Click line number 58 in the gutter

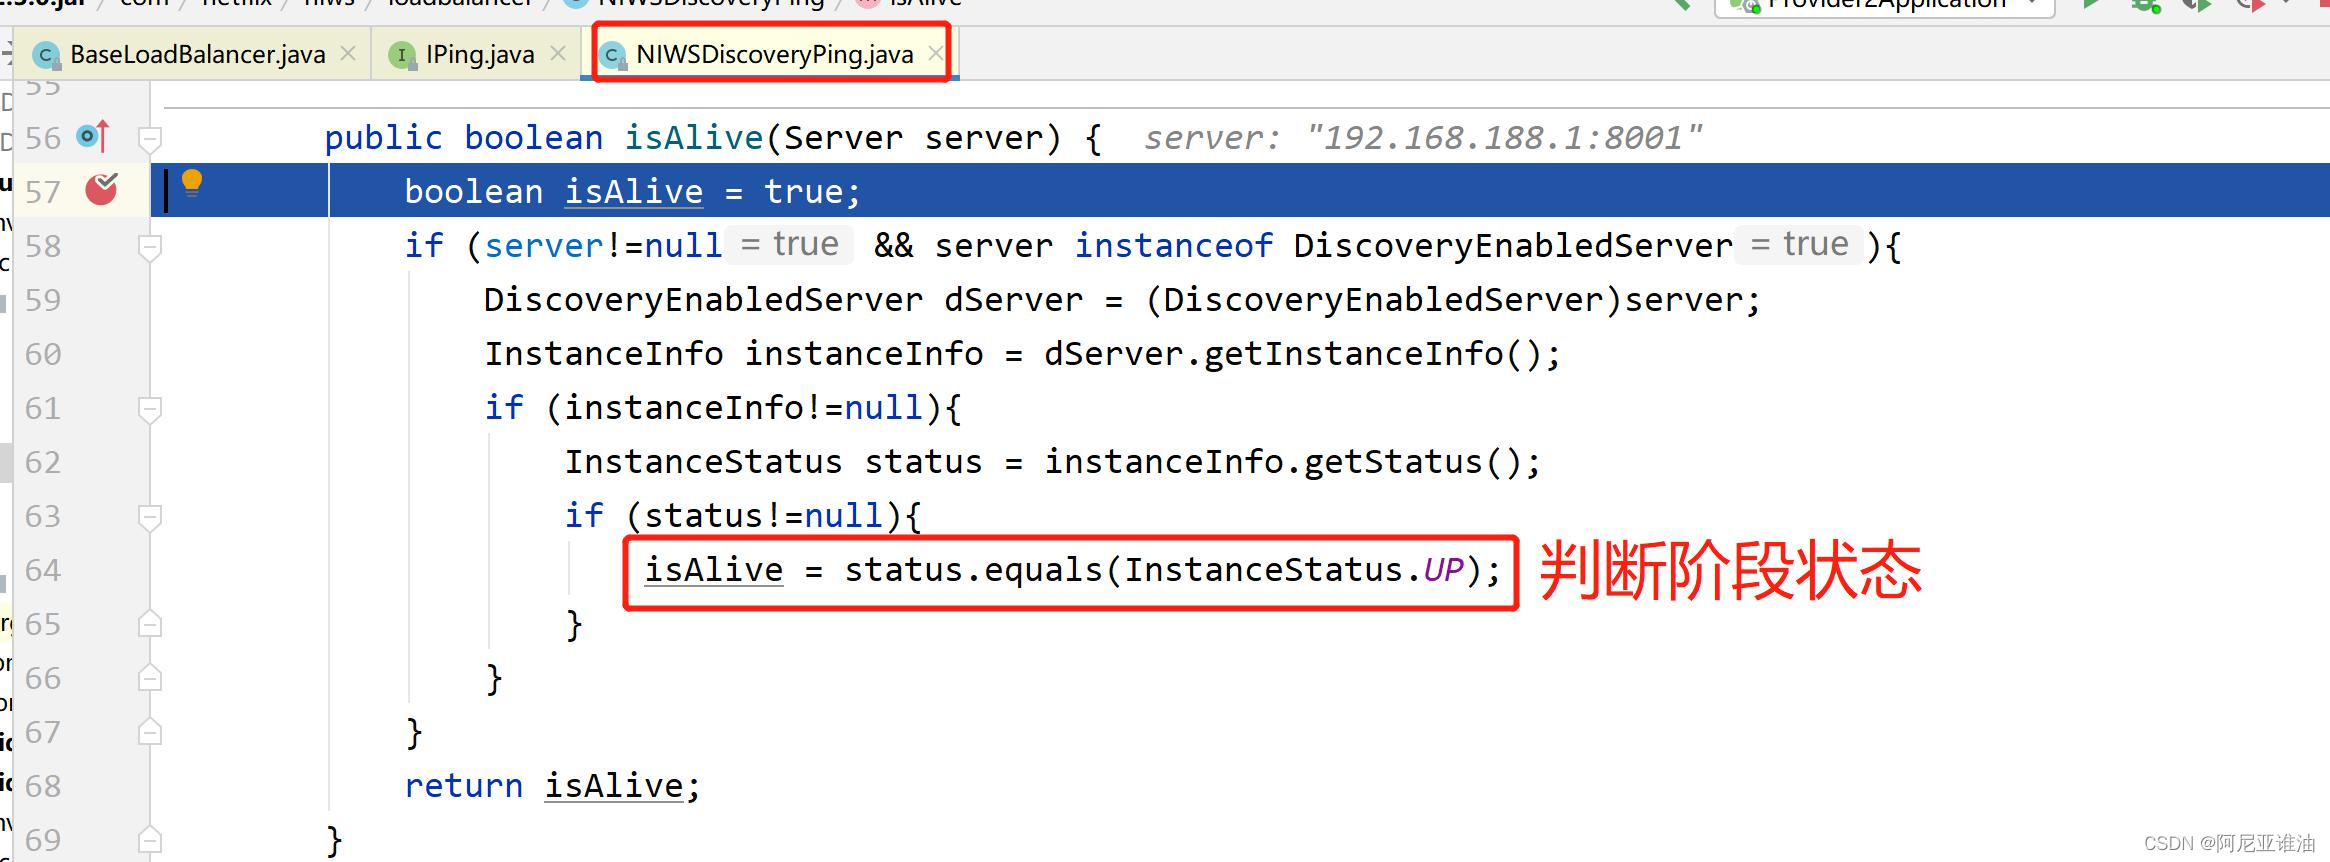(43, 246)
